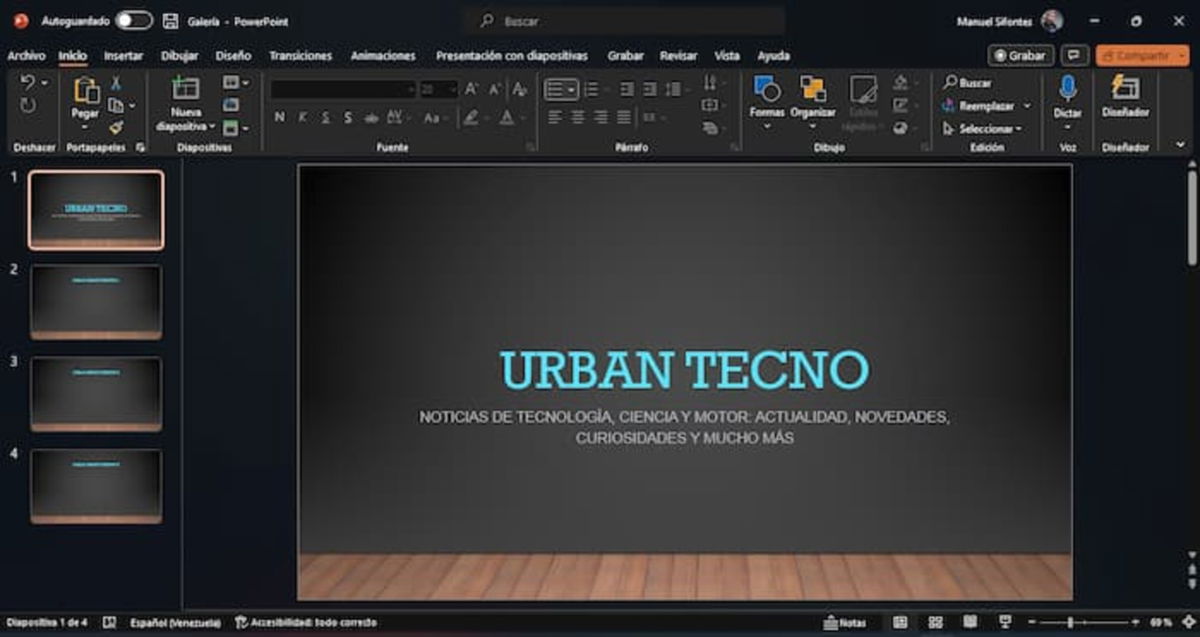Switch to the Insertar ribbon tab

tap(124, 56)
